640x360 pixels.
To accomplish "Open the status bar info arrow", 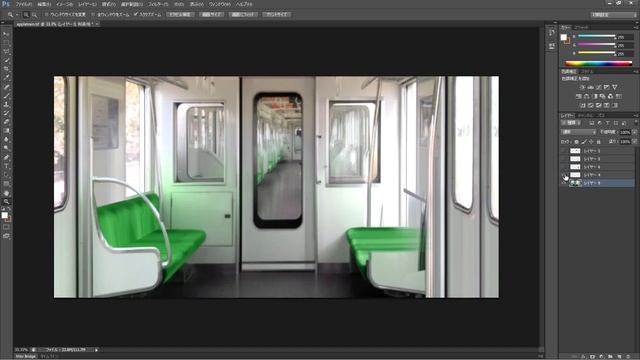I will point(96,350).
